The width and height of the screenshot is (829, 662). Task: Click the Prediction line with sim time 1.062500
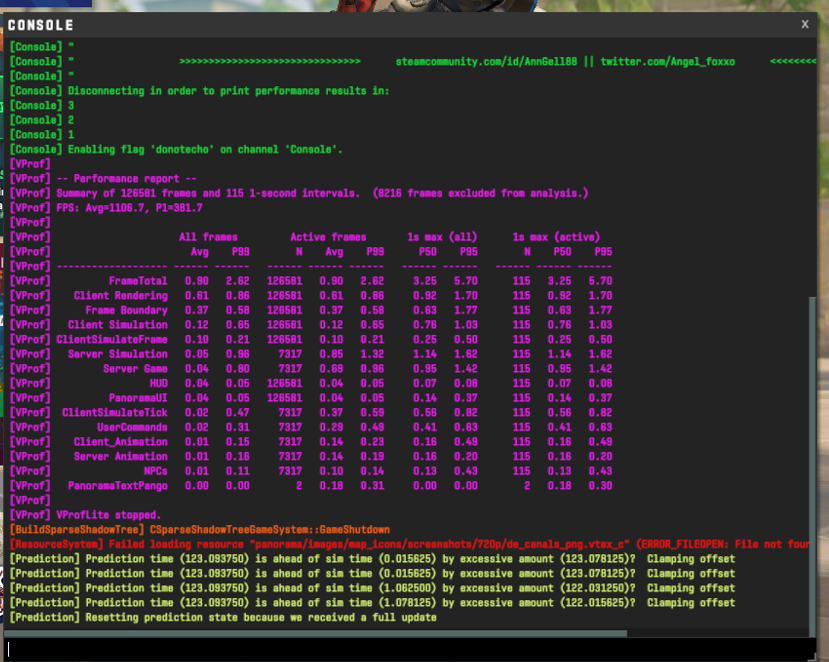372,589
